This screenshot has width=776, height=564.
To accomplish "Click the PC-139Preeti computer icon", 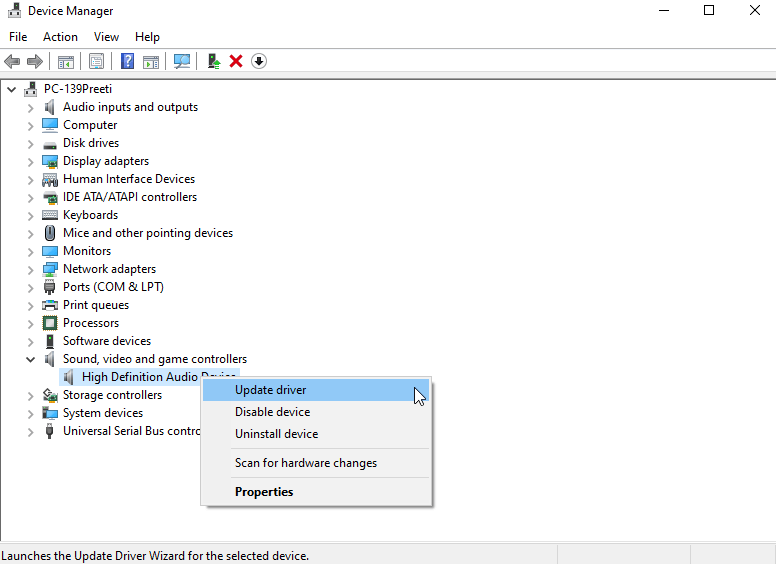I will point(31,89).
